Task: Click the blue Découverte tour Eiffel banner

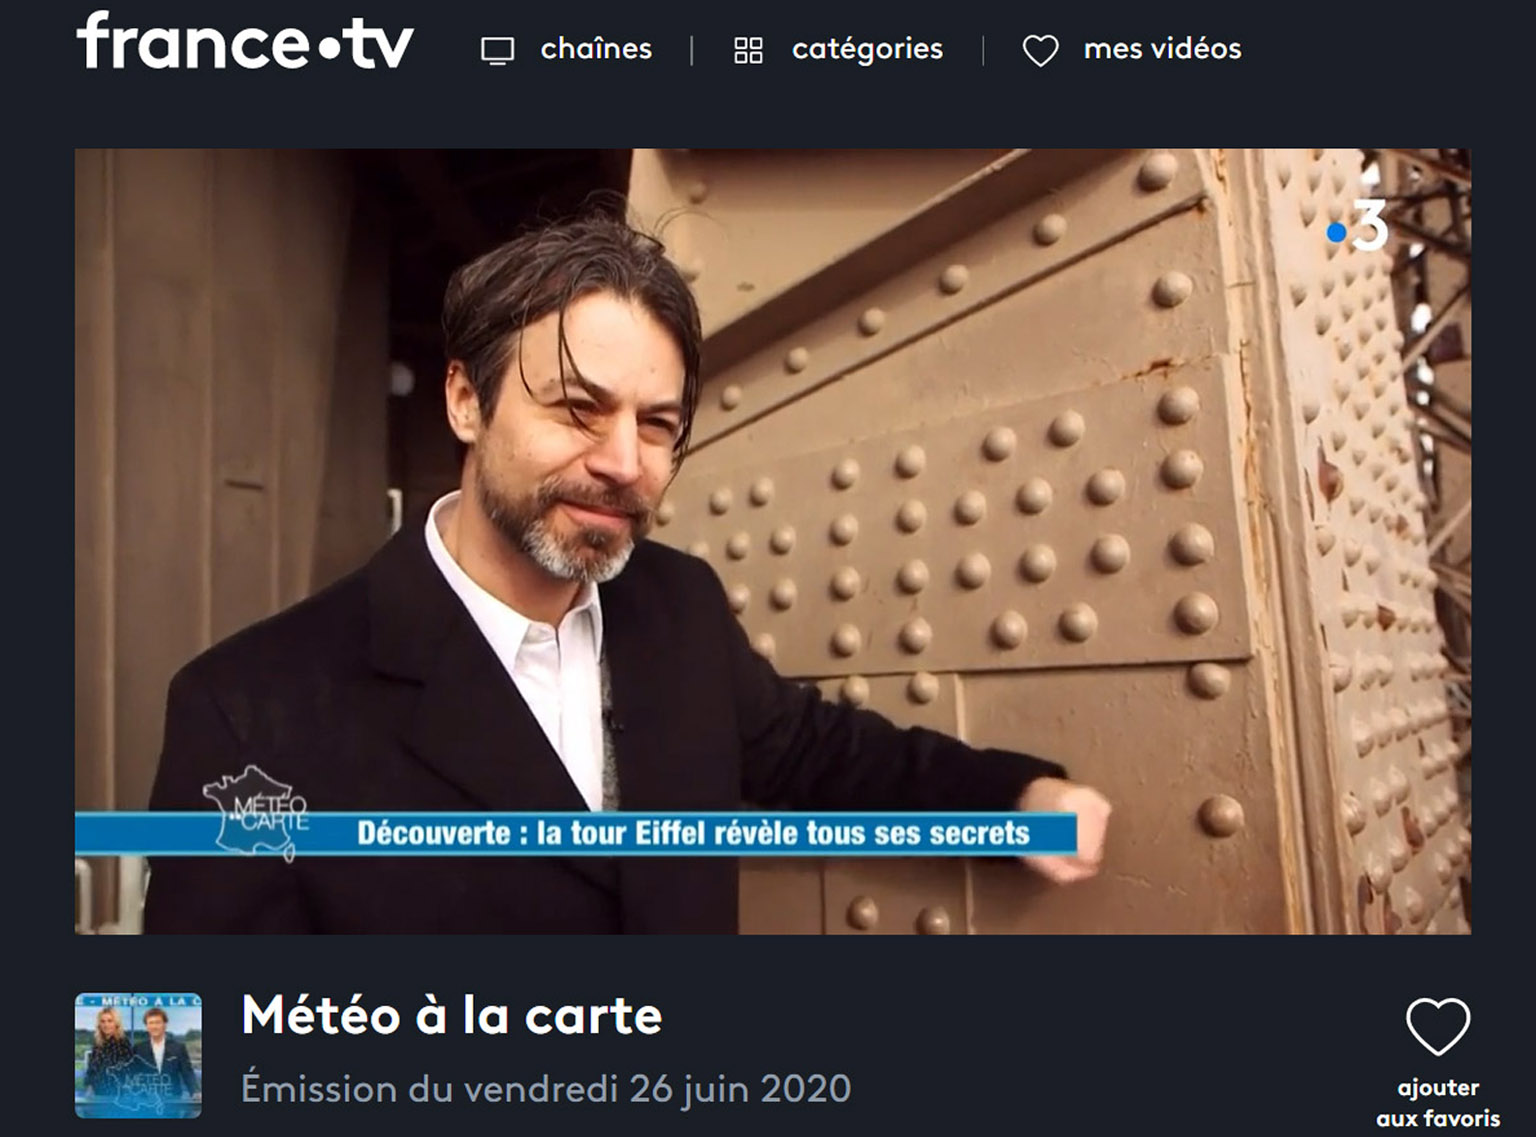Action: pos(576,834)
